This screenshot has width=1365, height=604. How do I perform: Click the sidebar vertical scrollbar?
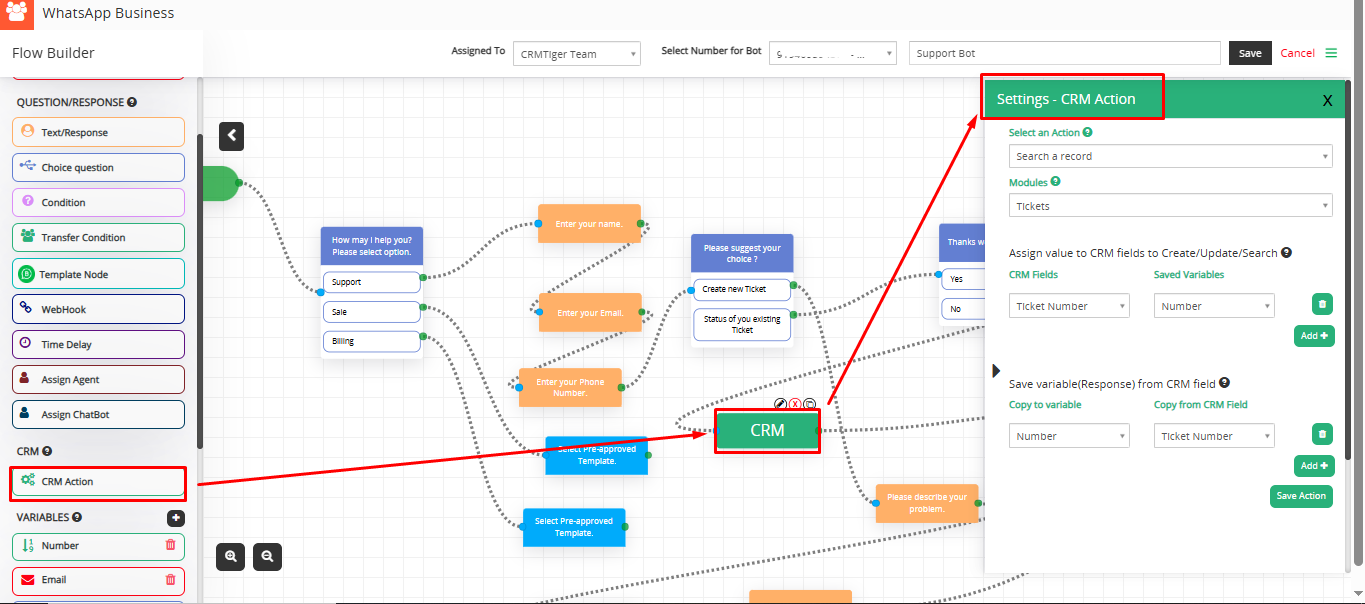coord(200,290)
